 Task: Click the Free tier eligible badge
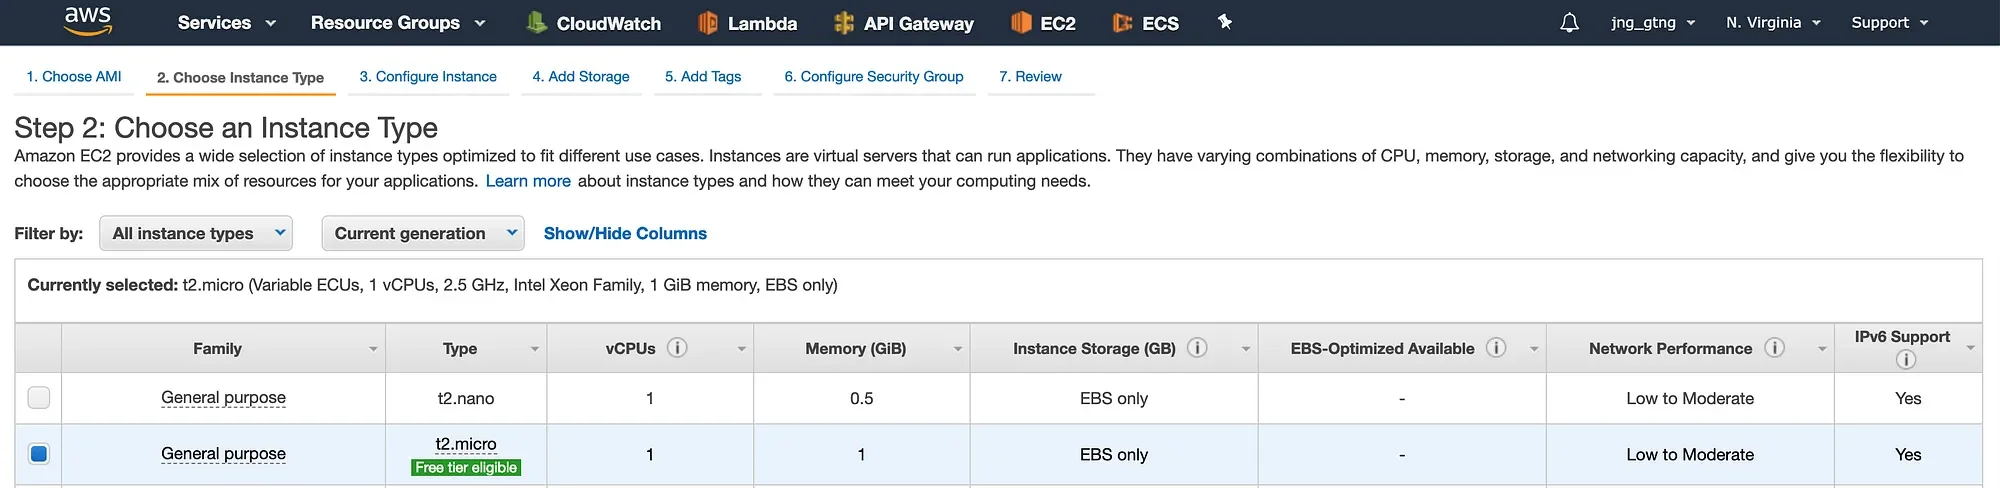coord(466,467)
